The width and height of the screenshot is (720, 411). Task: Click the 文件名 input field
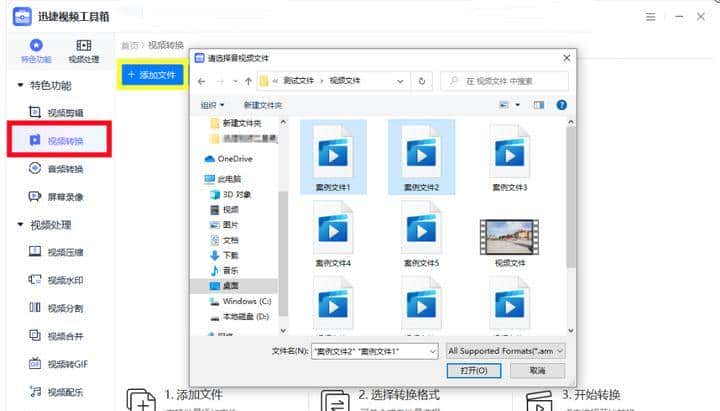coord(370,351)
